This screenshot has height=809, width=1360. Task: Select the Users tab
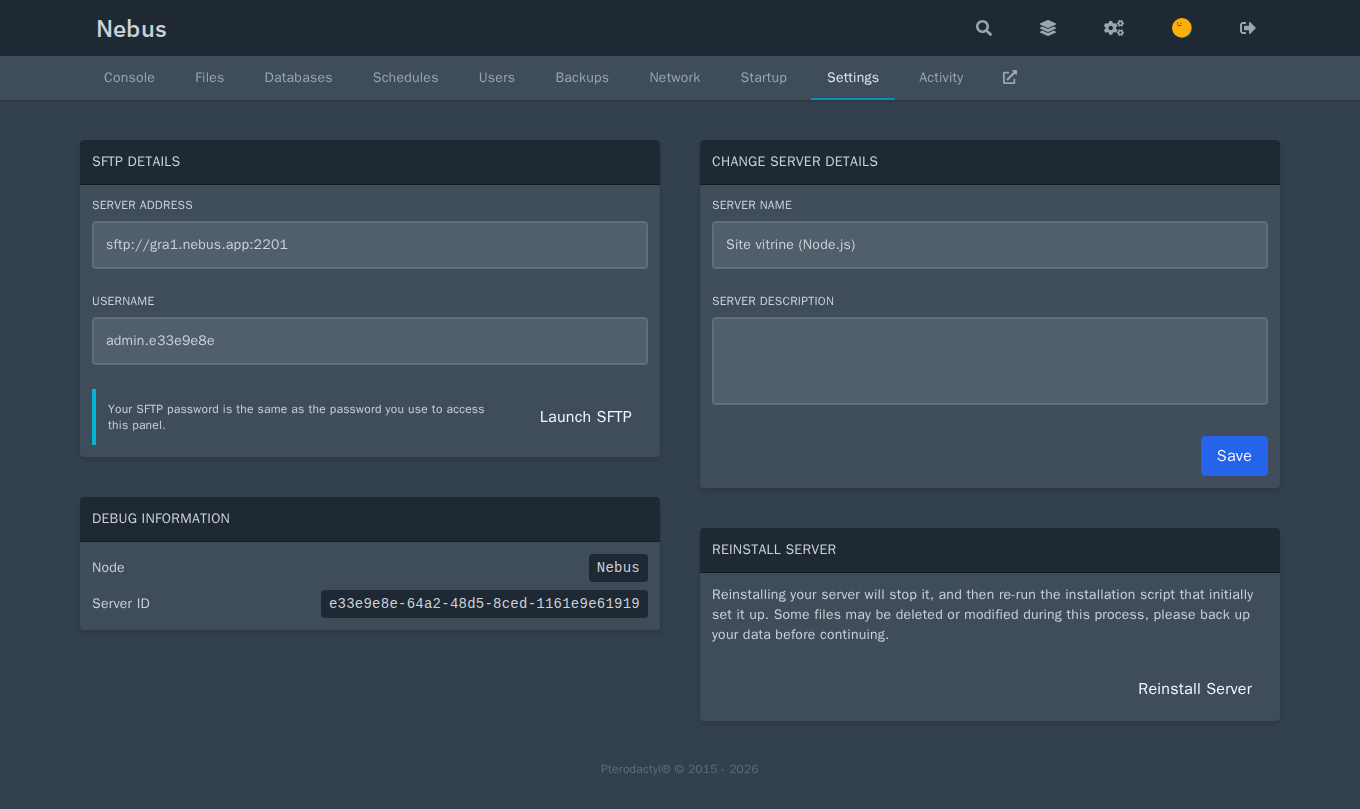point(497,77)
